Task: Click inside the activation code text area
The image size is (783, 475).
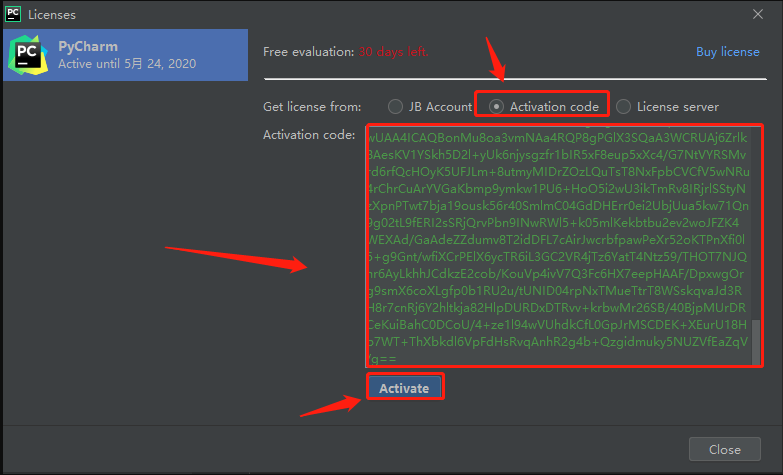Action: pos(559,245)
